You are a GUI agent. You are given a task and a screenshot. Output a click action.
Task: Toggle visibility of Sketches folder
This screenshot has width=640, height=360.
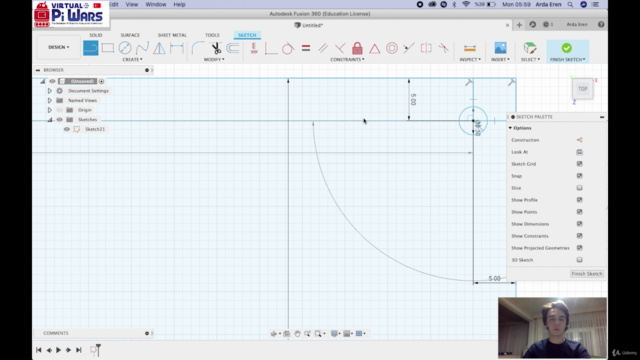pyautogui.click(x=60, y=120)
